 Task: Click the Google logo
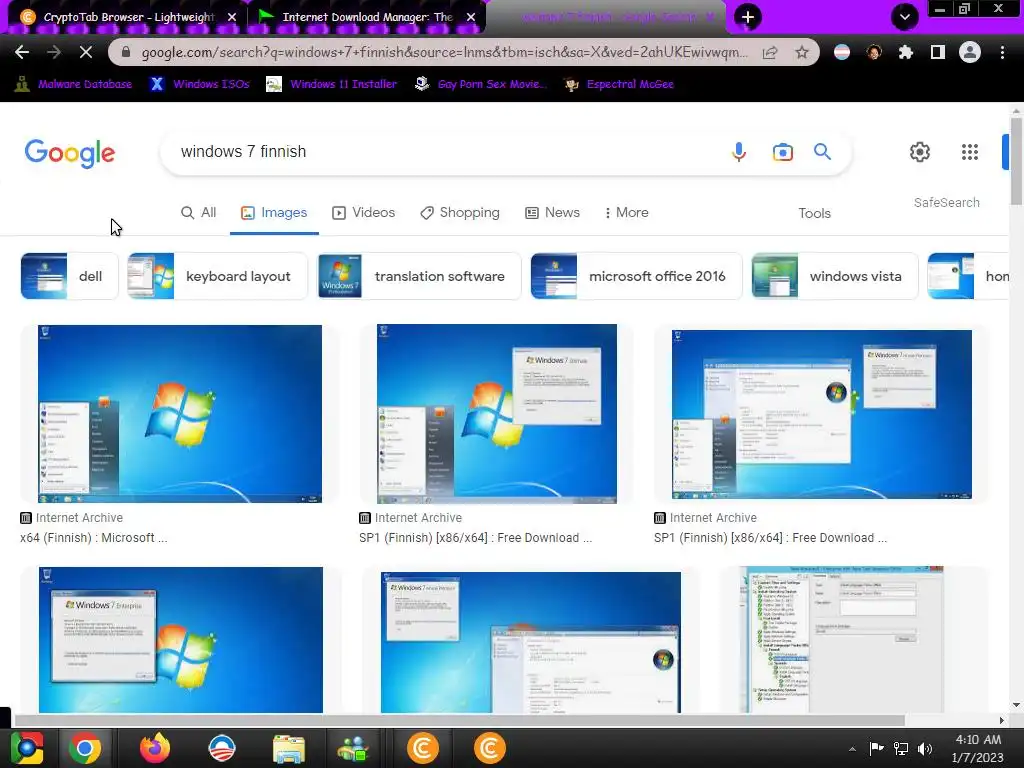(70, 153)
